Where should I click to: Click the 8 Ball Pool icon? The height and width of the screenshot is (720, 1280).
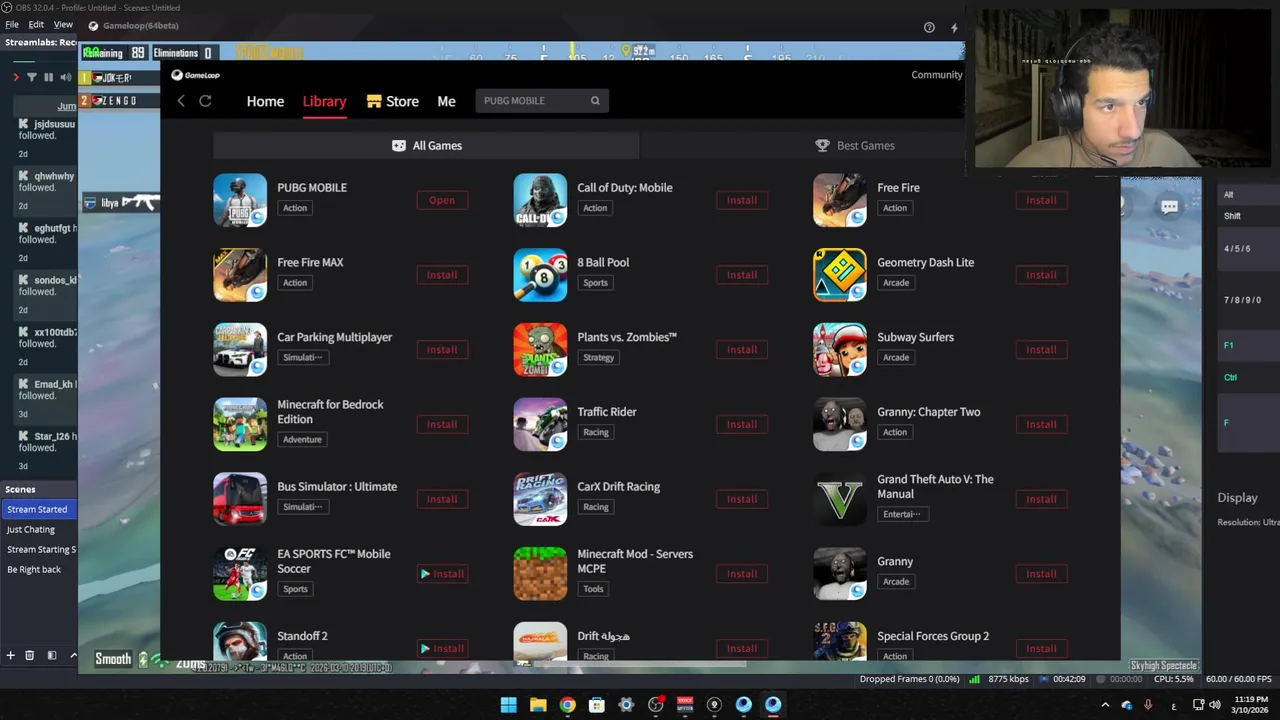point(540,275)
